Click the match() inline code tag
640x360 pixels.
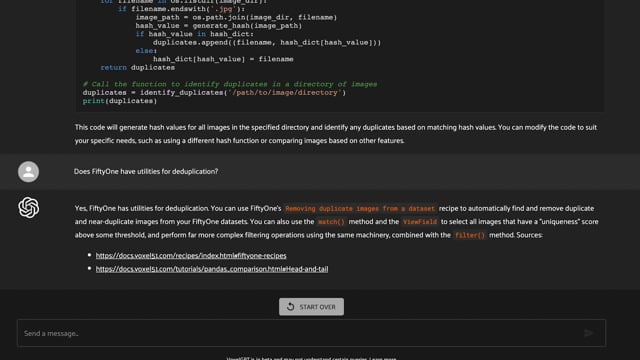click(x=331, y=222)
